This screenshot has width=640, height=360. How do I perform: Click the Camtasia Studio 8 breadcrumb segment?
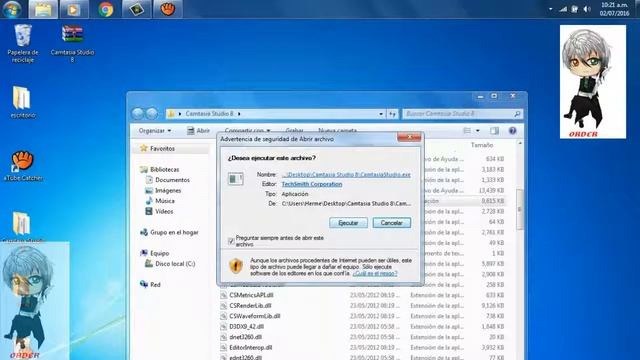tap(209, 114)
